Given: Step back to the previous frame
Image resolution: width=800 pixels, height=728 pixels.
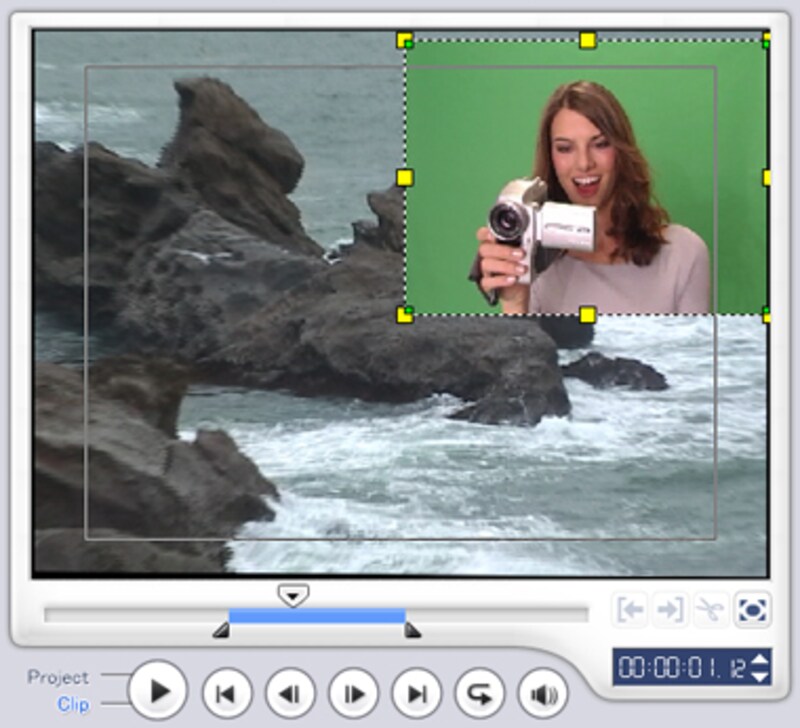Looking at the screenshot, I should coord(289,693).
